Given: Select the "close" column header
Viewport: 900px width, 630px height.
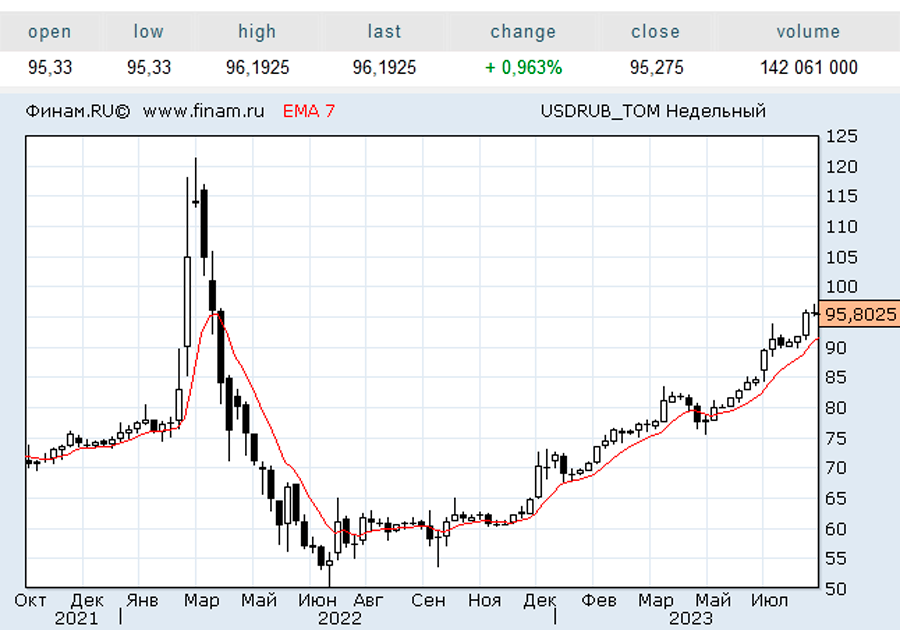Looking at the screenshot, I should click(x=655, y=32).
